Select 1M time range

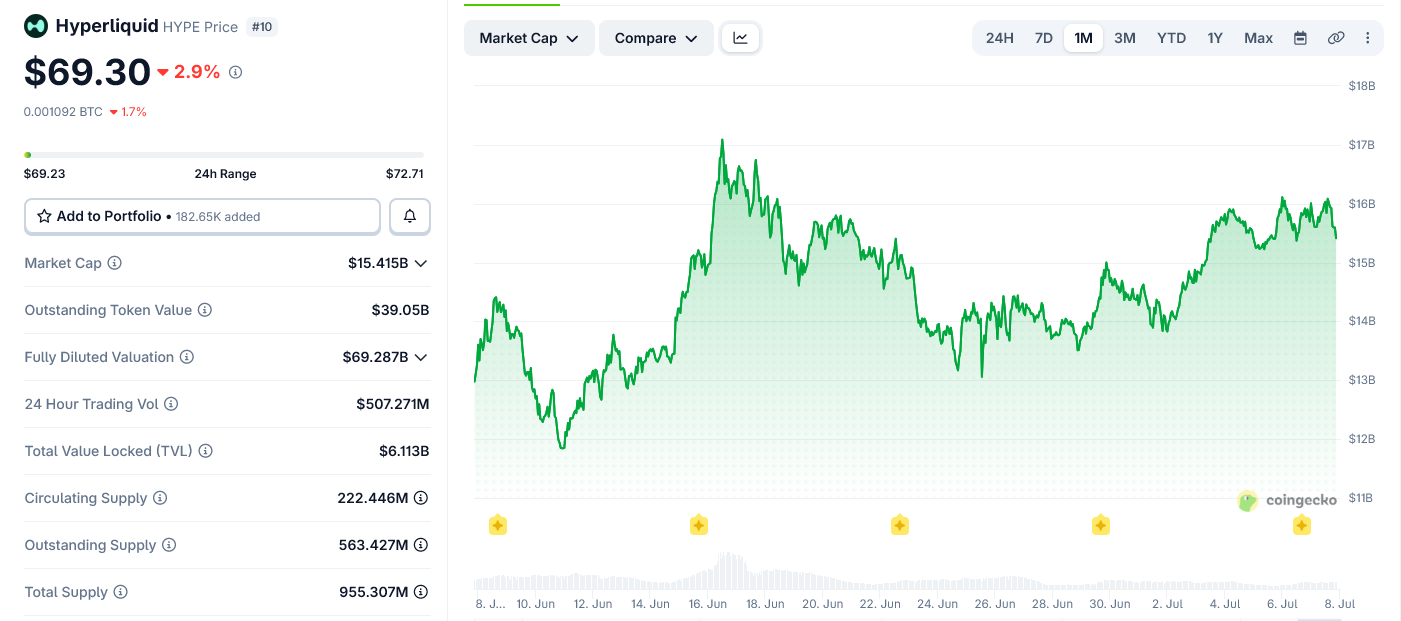point(1083,38)
